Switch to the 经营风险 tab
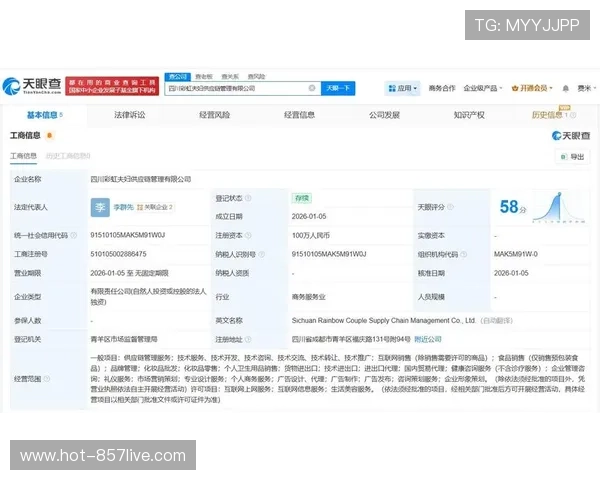The width and height of the screenshot is (600, 480). (214, 115)
